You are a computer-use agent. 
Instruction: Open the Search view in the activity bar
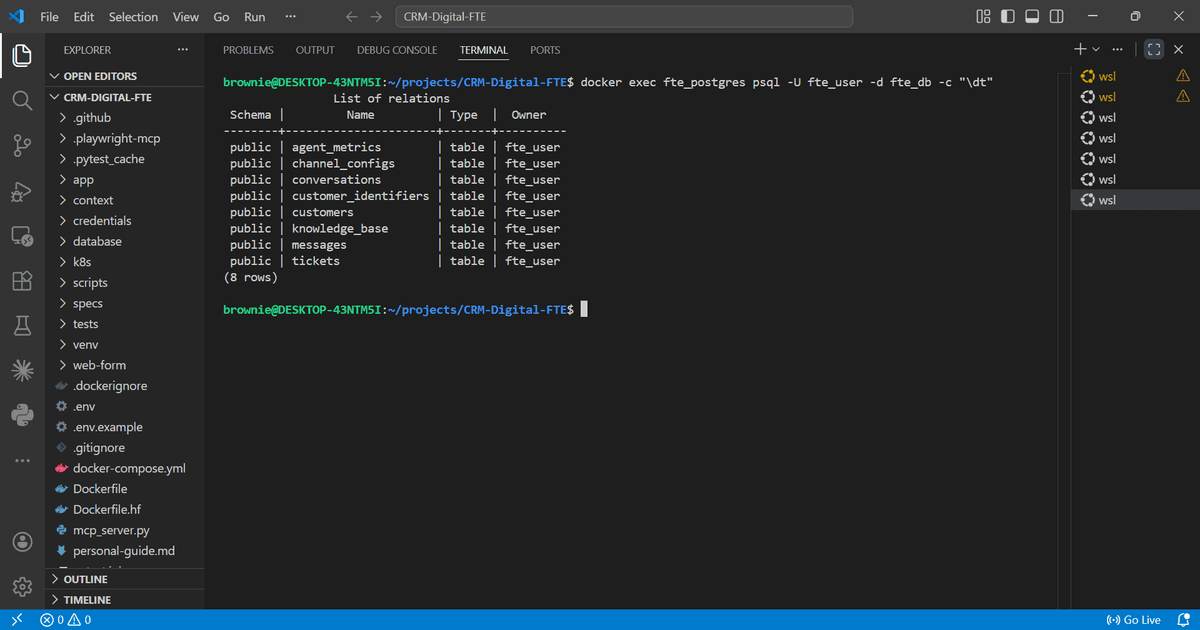(x=22, y=101)
